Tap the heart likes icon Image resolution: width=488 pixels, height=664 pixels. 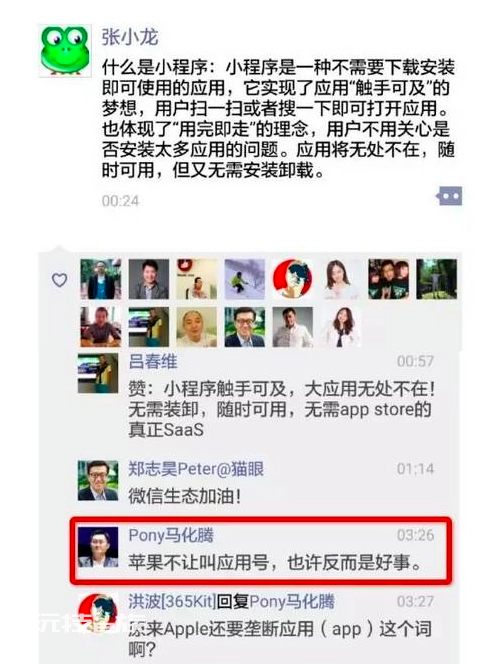tap(59, 280)
